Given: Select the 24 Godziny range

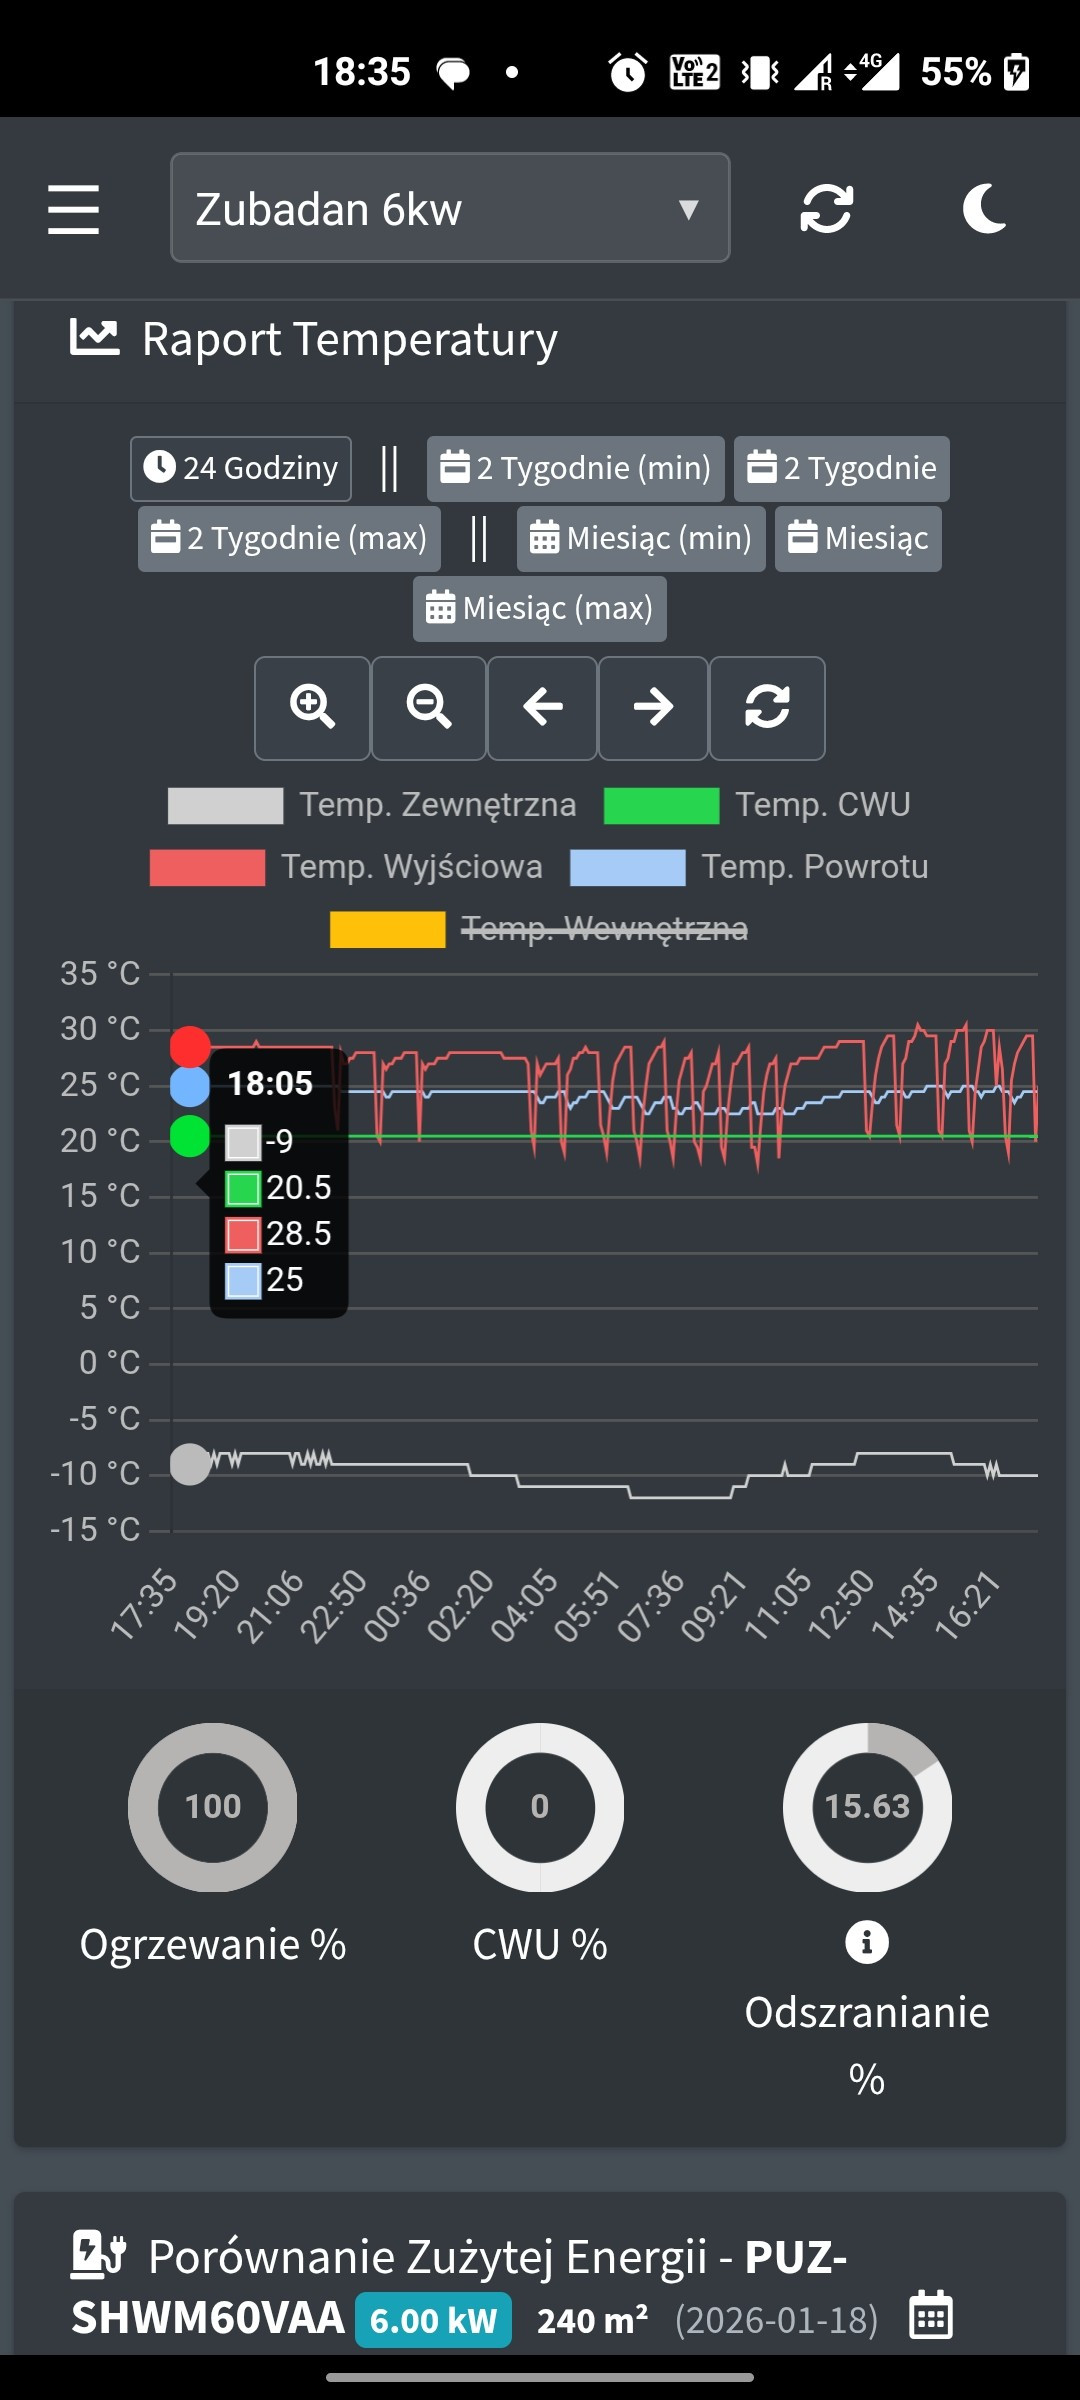Looking at the screenshot, I should coord(241,468).
